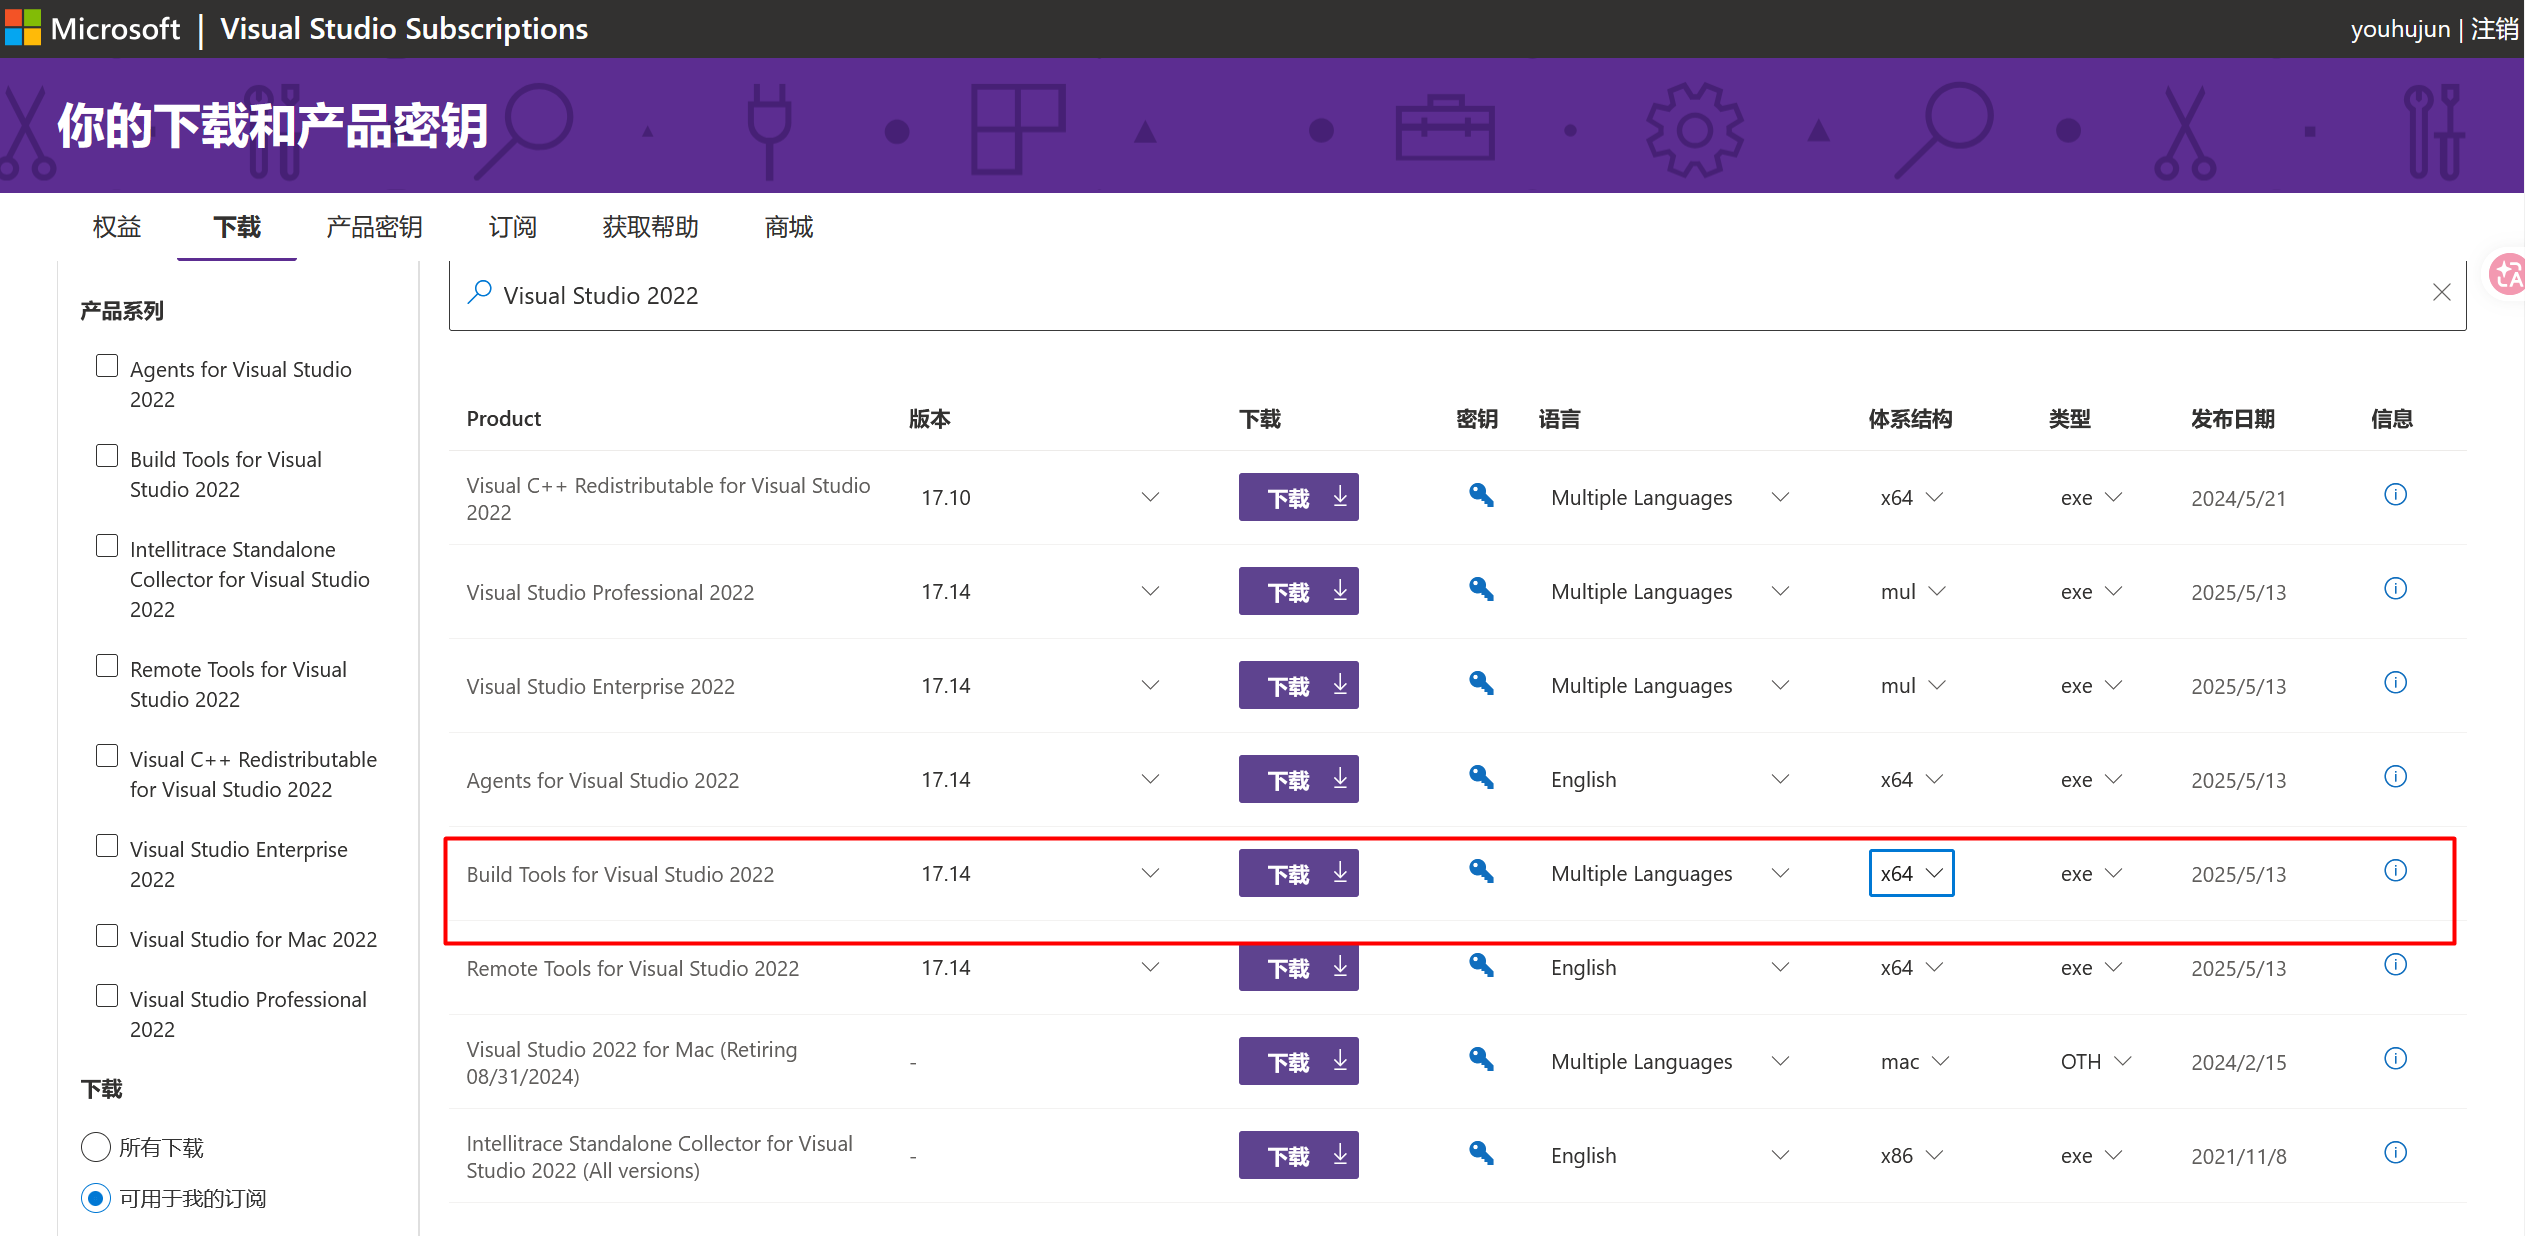
Task: Download Intellitrace Standalone Collector
Action: coord(1298,1155)
